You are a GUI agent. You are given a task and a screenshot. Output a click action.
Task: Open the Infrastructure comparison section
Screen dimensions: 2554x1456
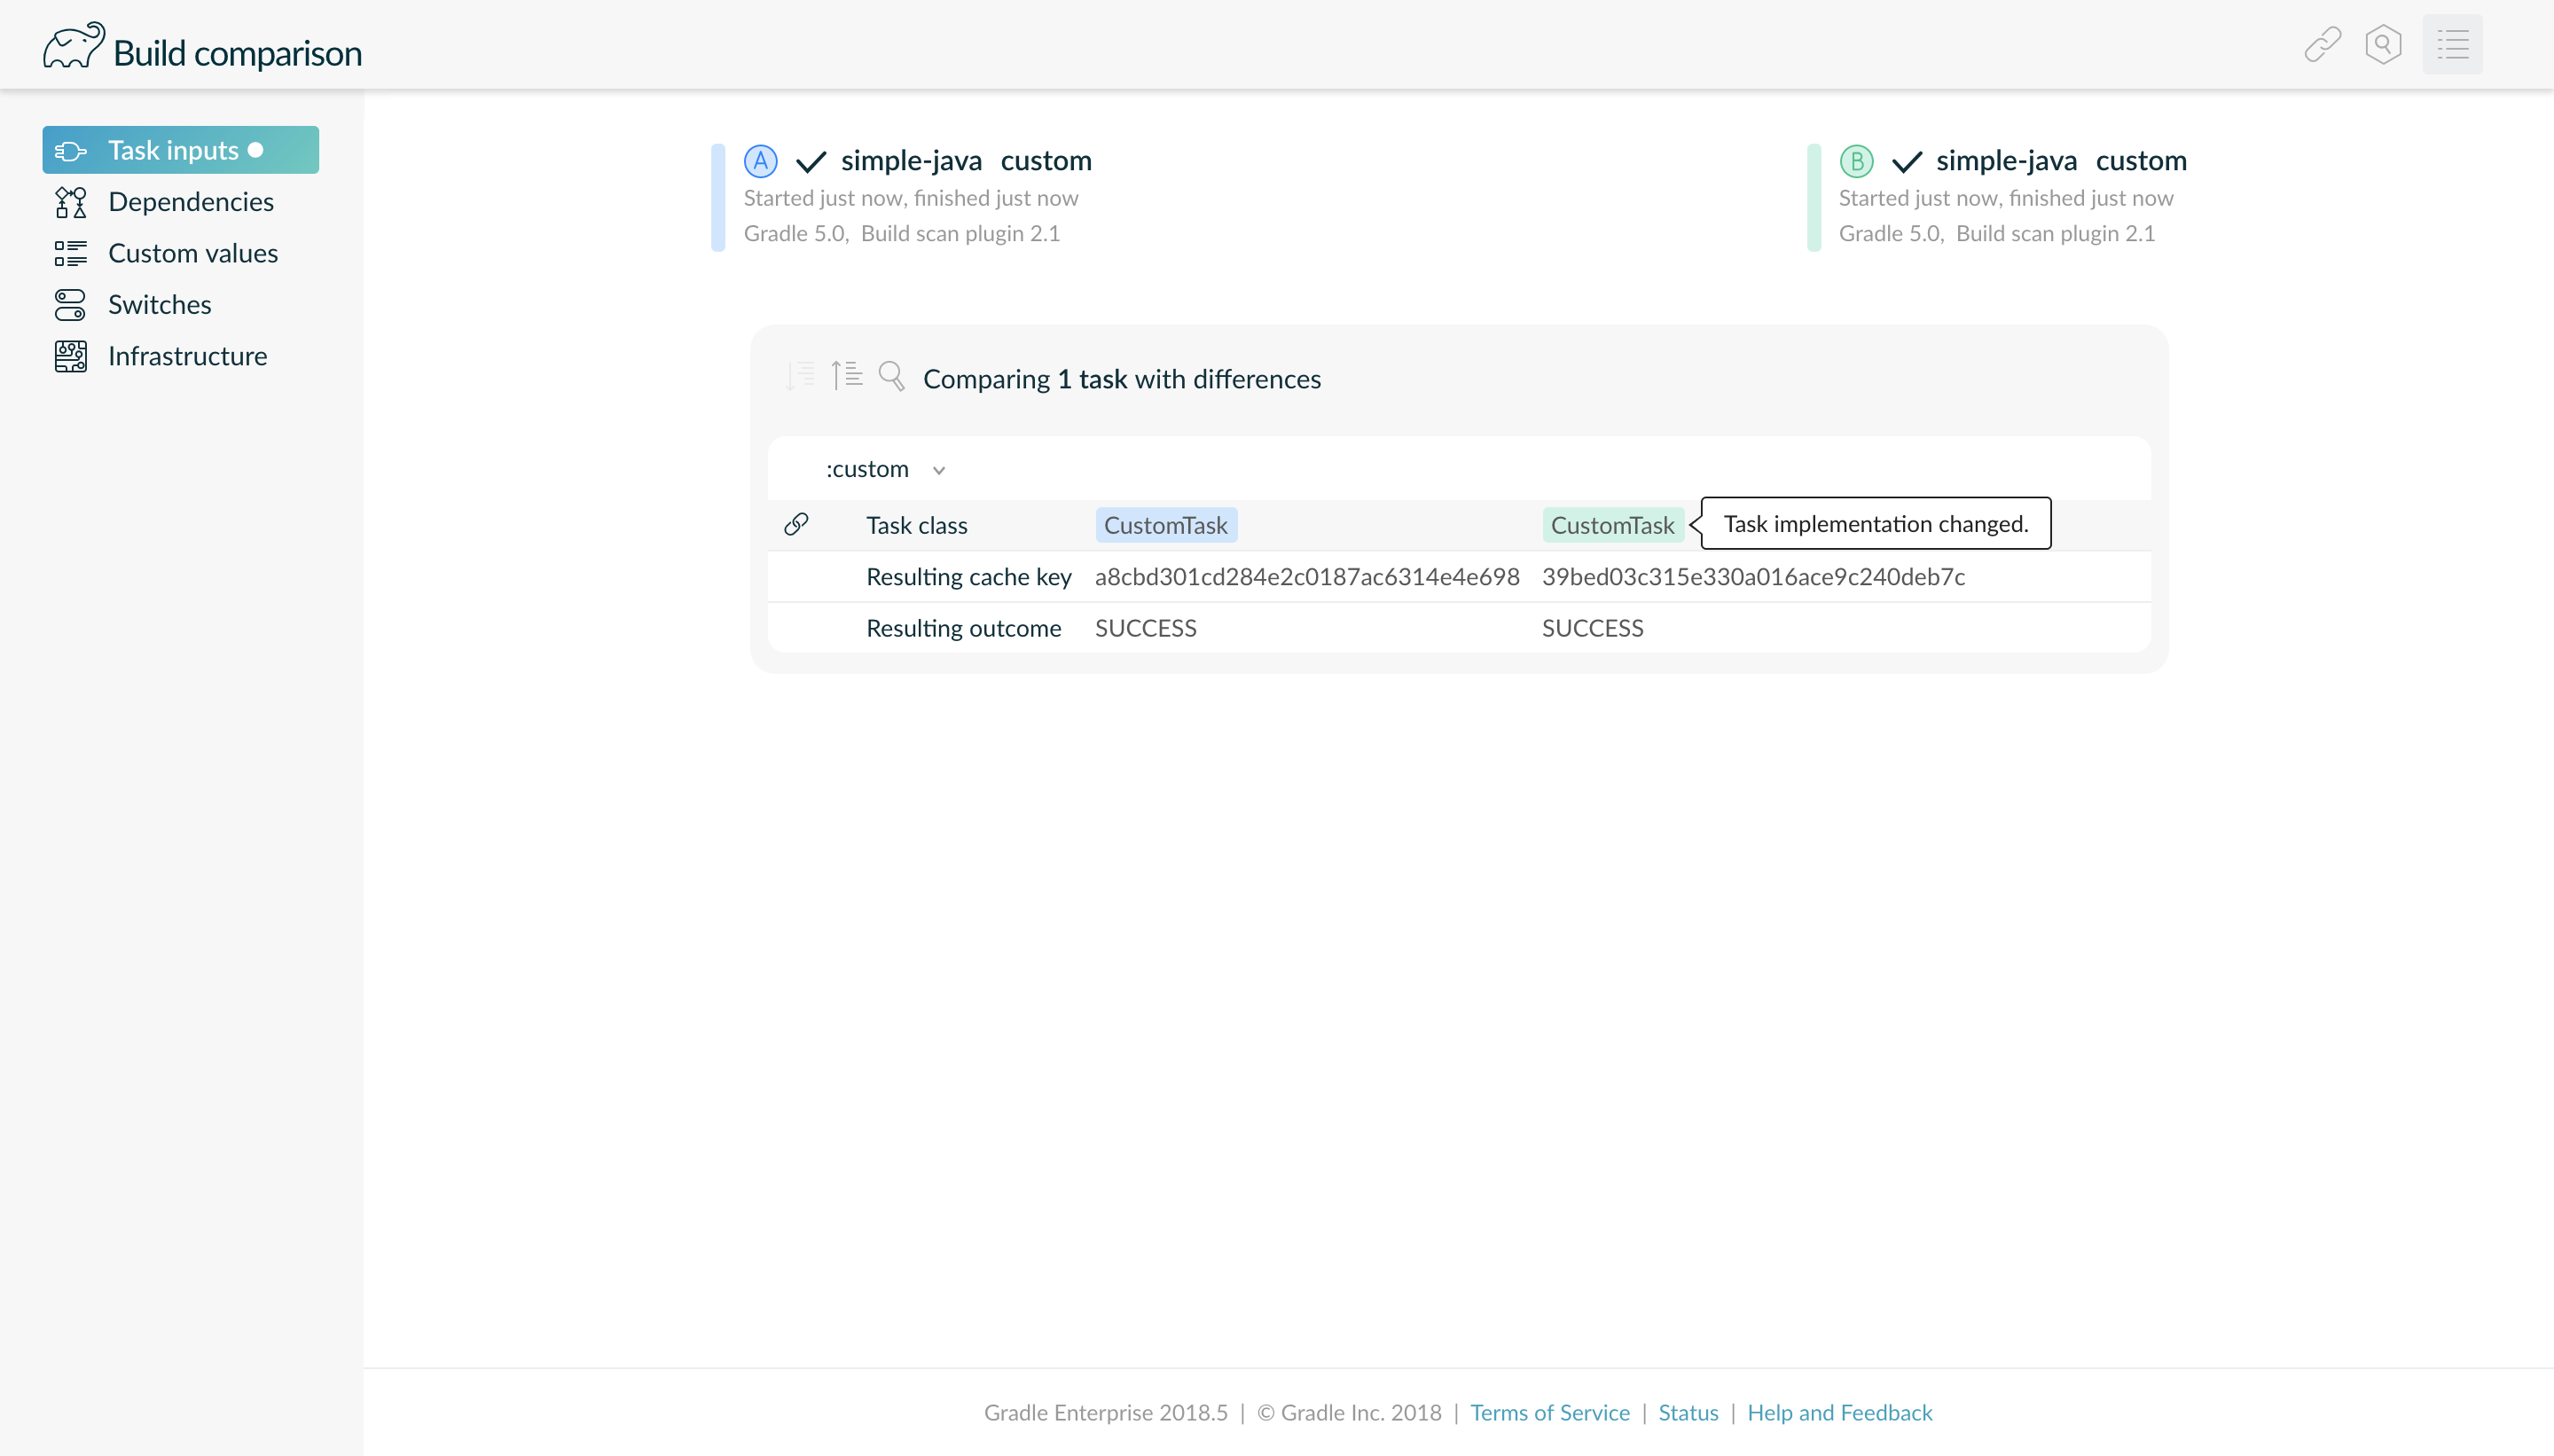coord(188,355)
